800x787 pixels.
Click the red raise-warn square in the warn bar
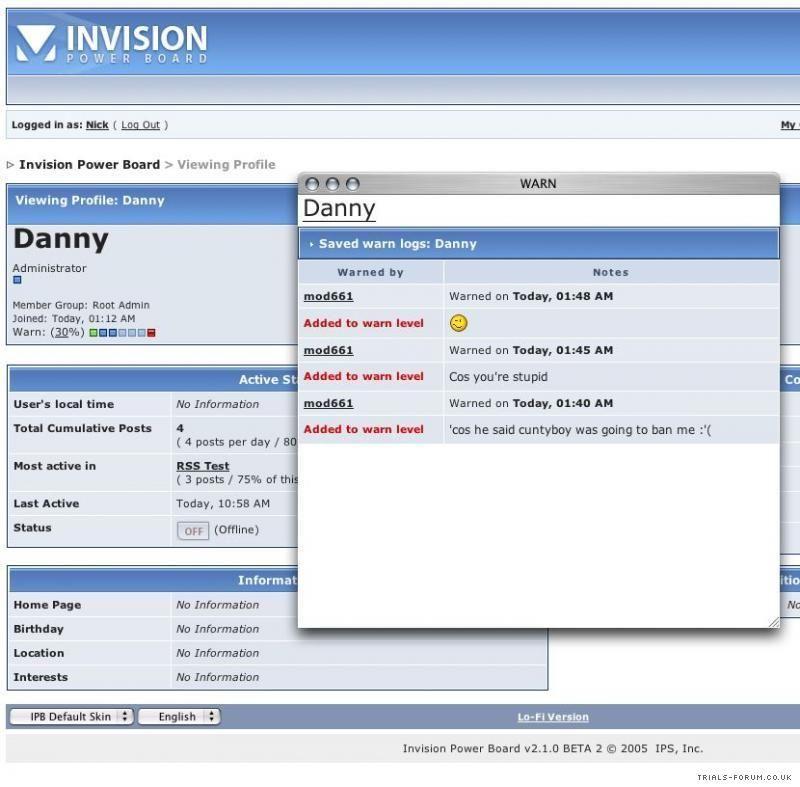click(x=151, y=333)
